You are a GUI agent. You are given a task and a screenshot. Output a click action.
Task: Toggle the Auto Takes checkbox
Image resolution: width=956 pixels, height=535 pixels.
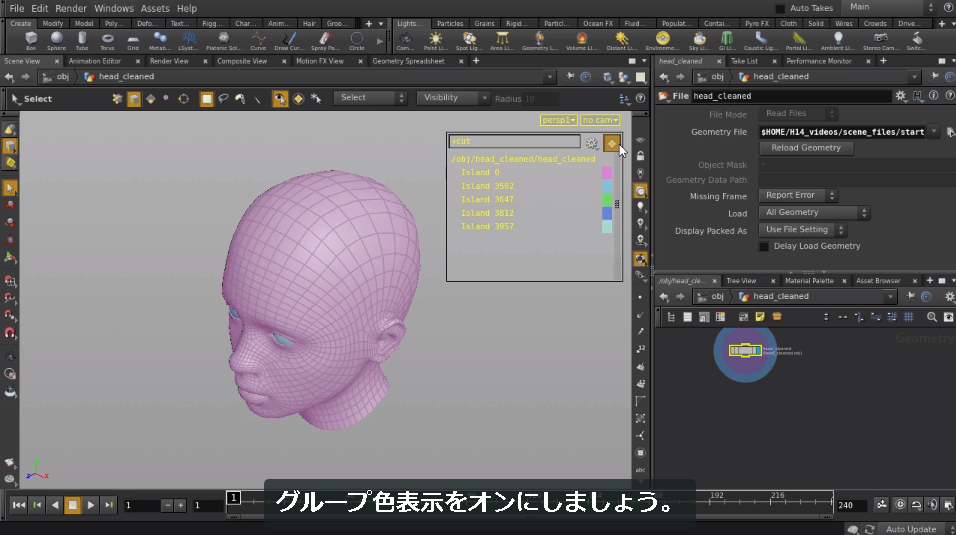pyautogui.click(x=780, y=9)
